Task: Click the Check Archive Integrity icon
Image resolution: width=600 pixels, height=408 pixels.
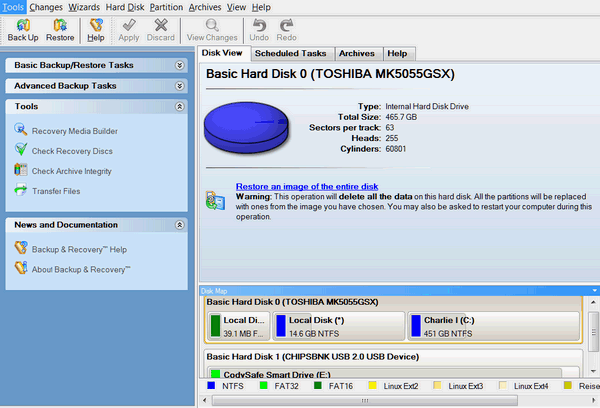Action: 21,170
